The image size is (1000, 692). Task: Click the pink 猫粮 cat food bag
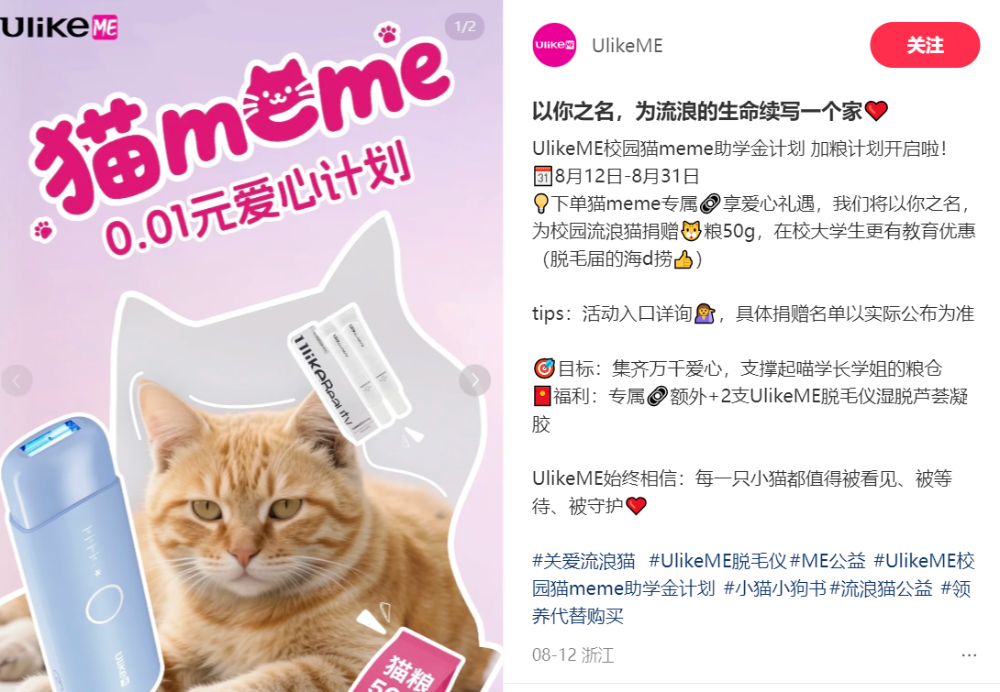[407, 662]
